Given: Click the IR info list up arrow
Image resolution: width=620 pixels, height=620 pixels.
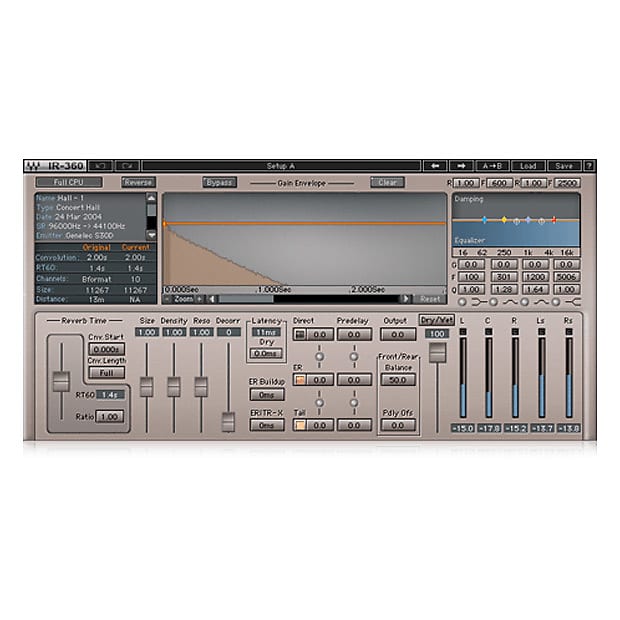Looking at the screenshot, I should [x=151, y=198].
